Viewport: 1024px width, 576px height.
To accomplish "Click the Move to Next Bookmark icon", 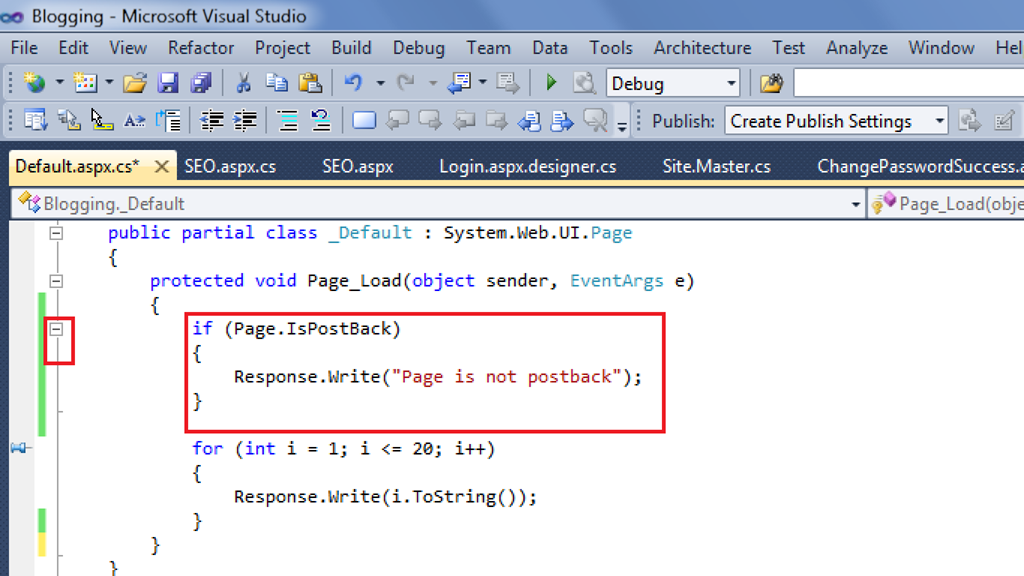I will 430,121.
